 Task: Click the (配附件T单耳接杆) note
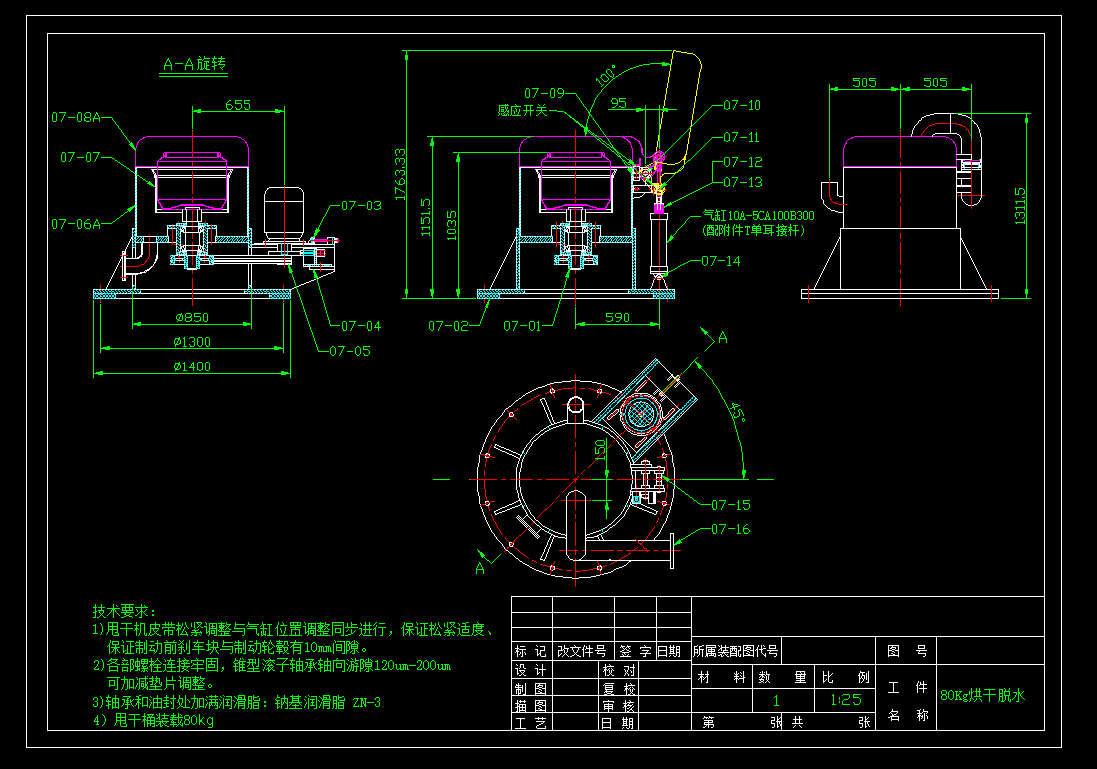[x=753, y=230]
